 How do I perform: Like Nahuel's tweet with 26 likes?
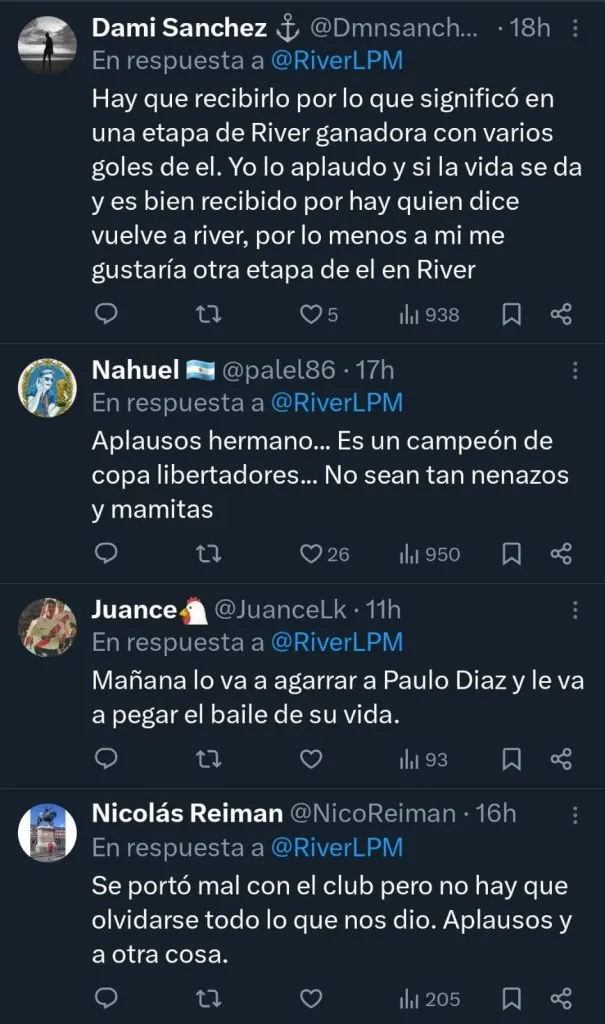(312, 553)
